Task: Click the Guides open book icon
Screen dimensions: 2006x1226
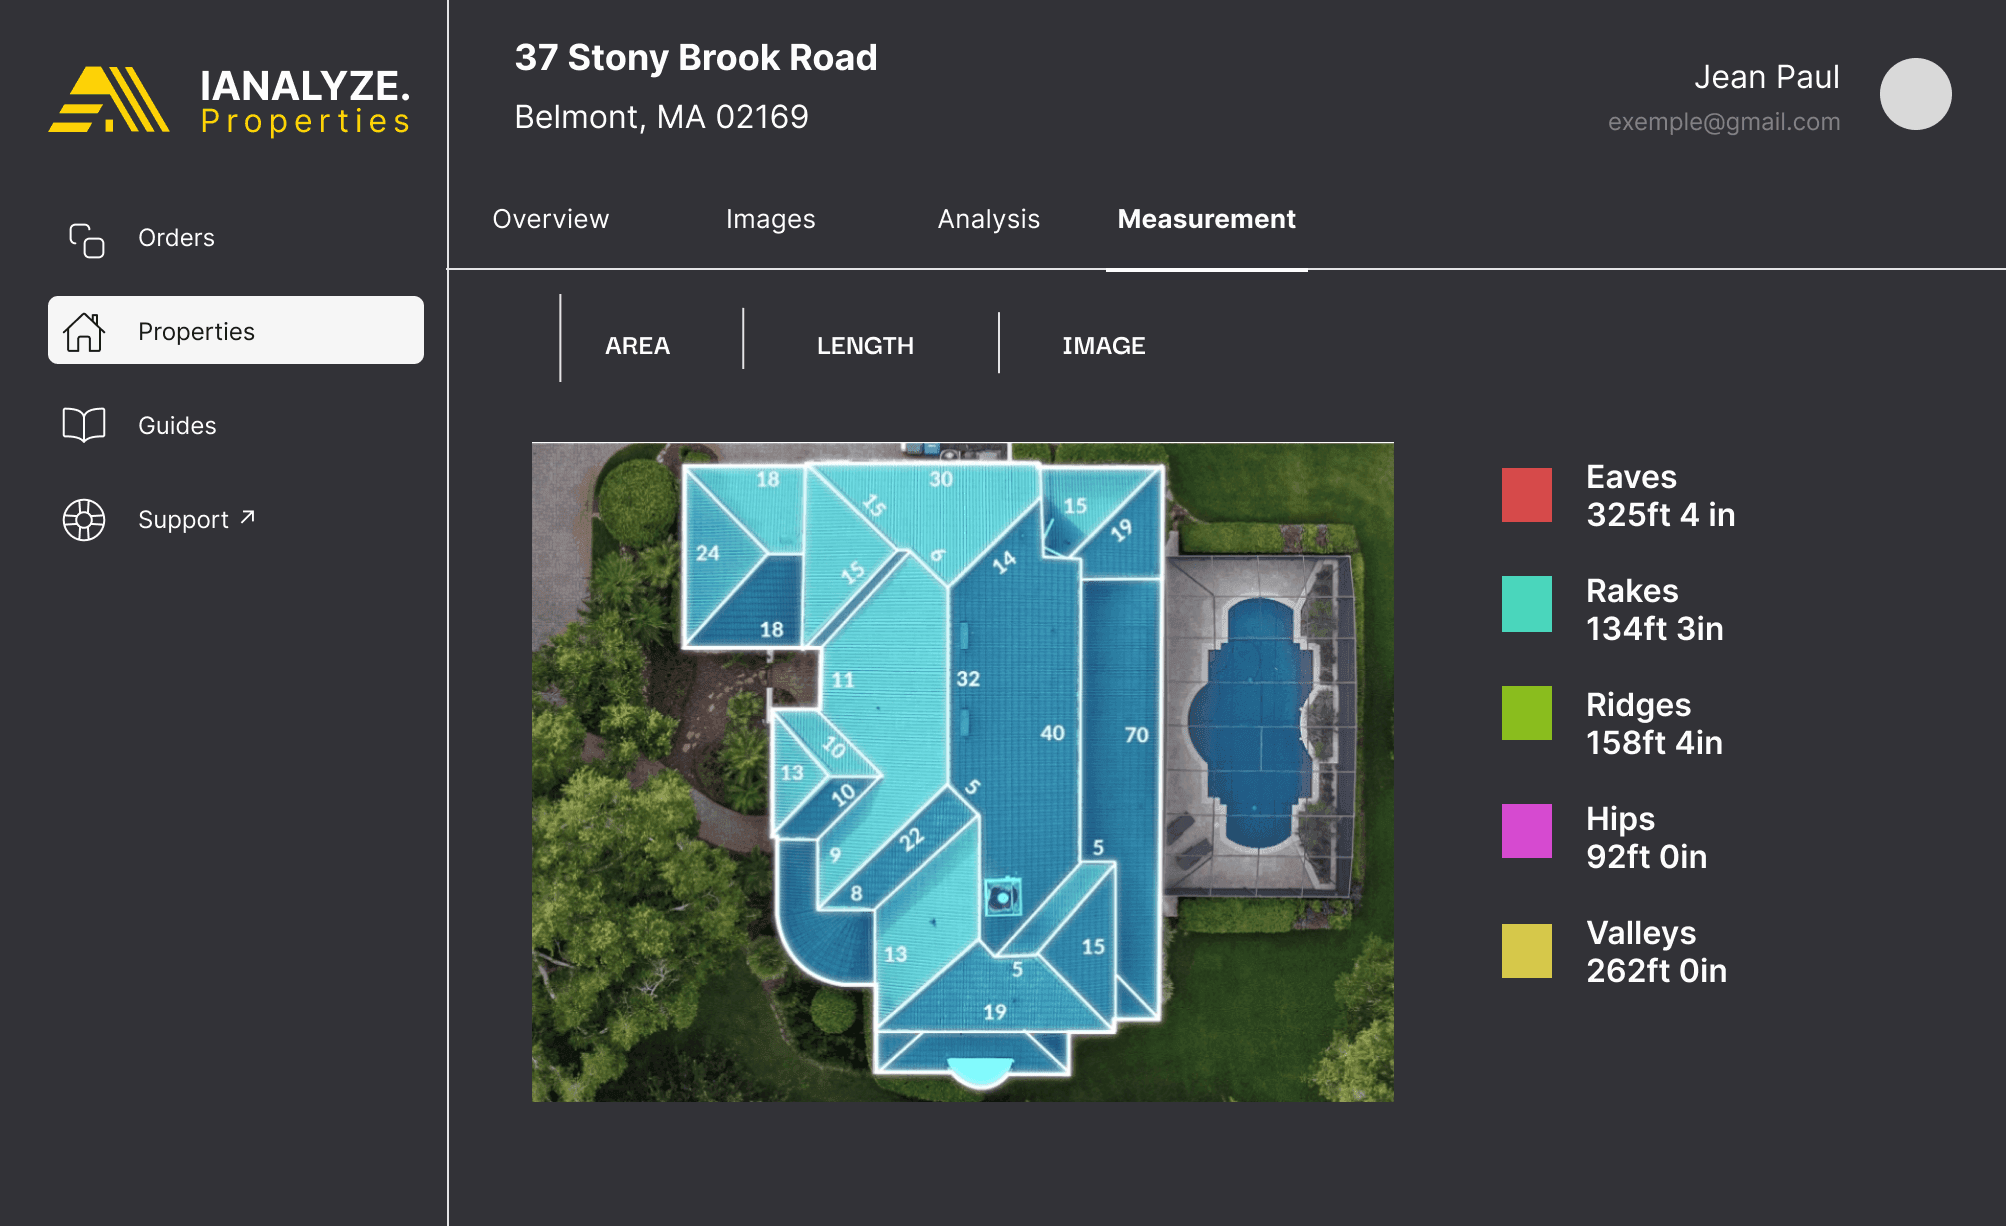Action: (x=84, y=425)
